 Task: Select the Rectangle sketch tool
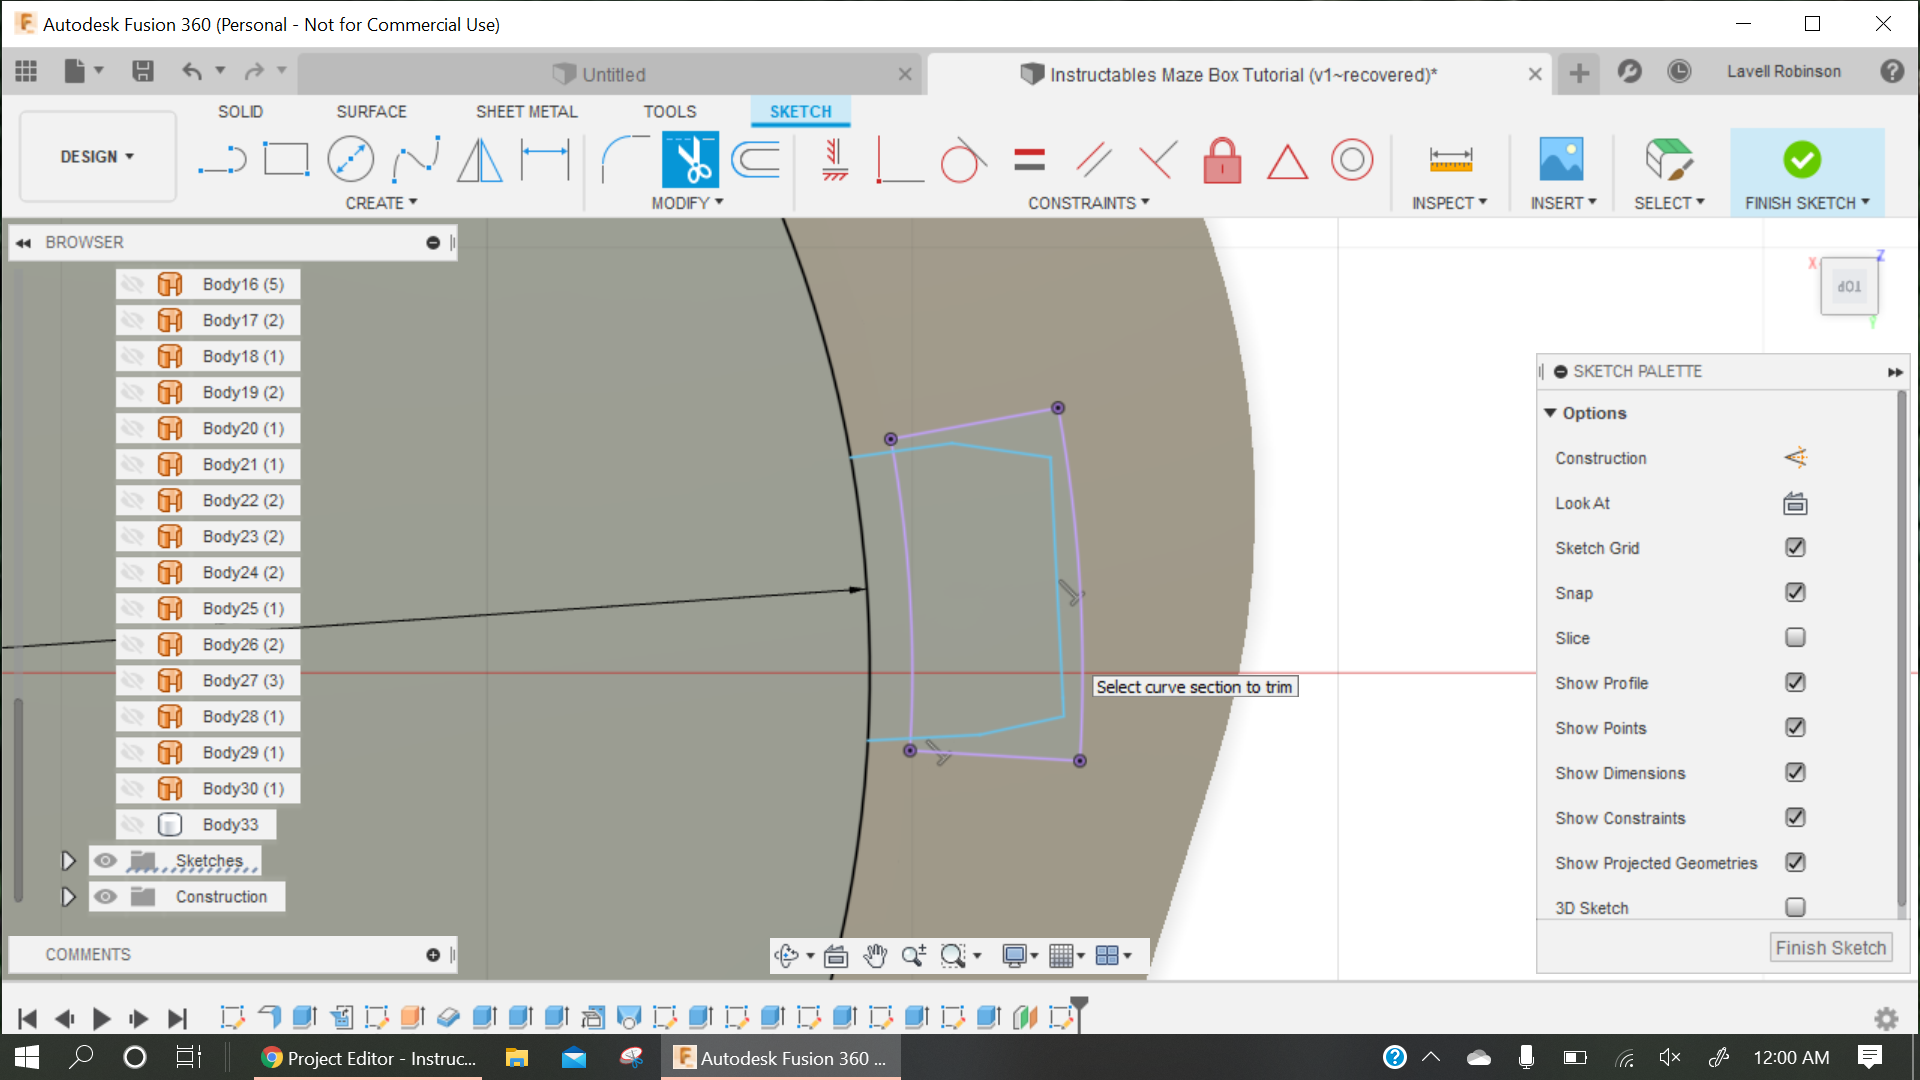[286, 159]
